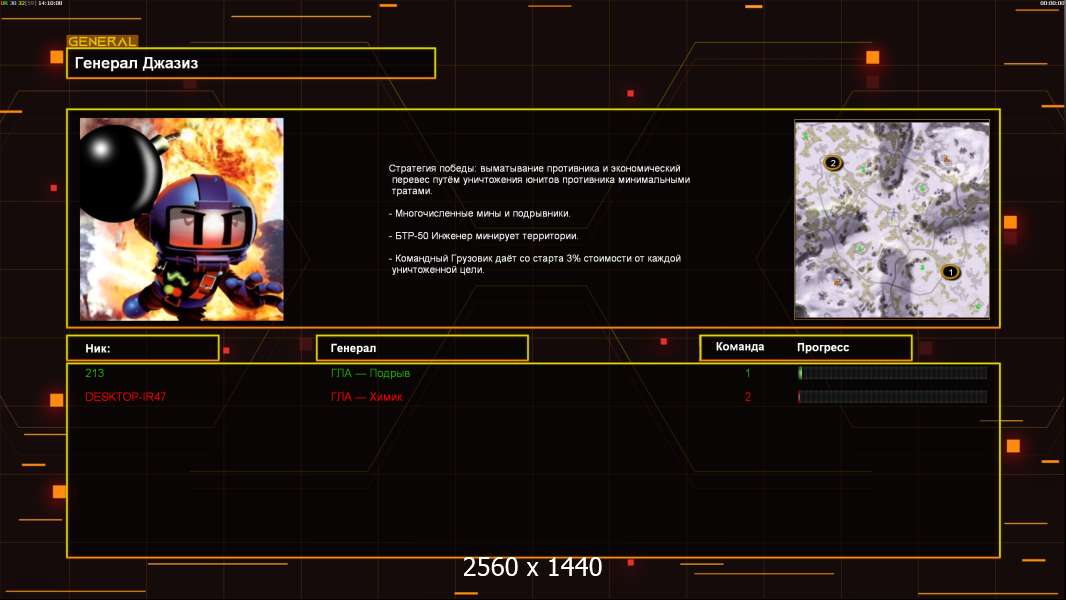Select start position marker 2 on the map

(833, 163)
